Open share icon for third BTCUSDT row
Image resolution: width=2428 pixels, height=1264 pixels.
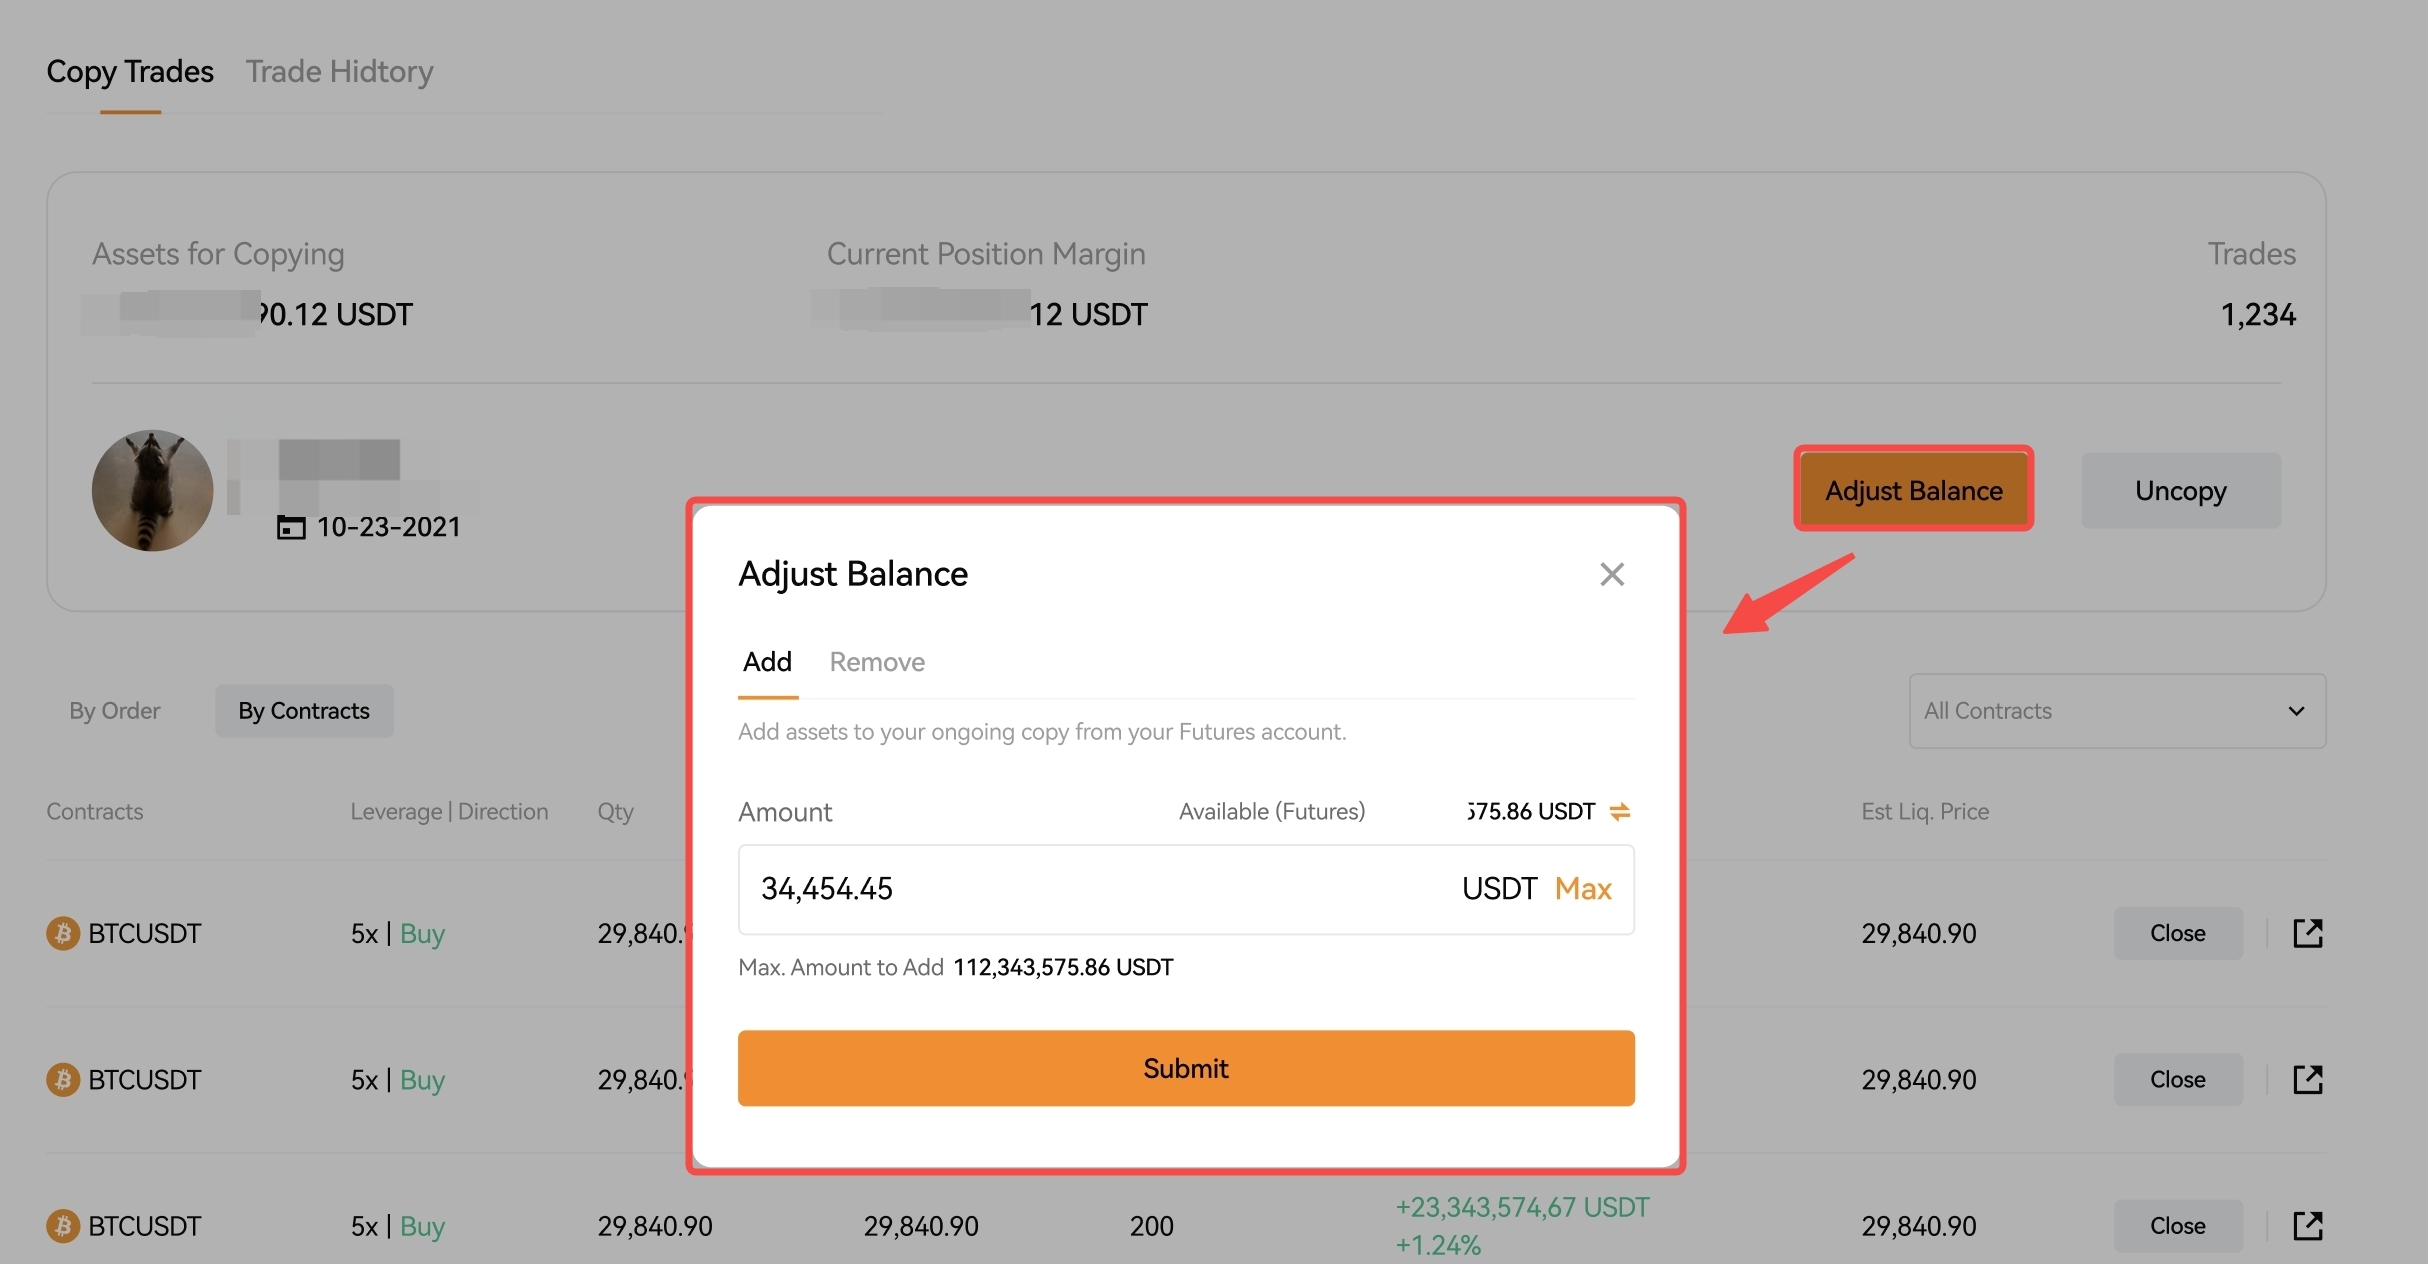(2307, 1225)
